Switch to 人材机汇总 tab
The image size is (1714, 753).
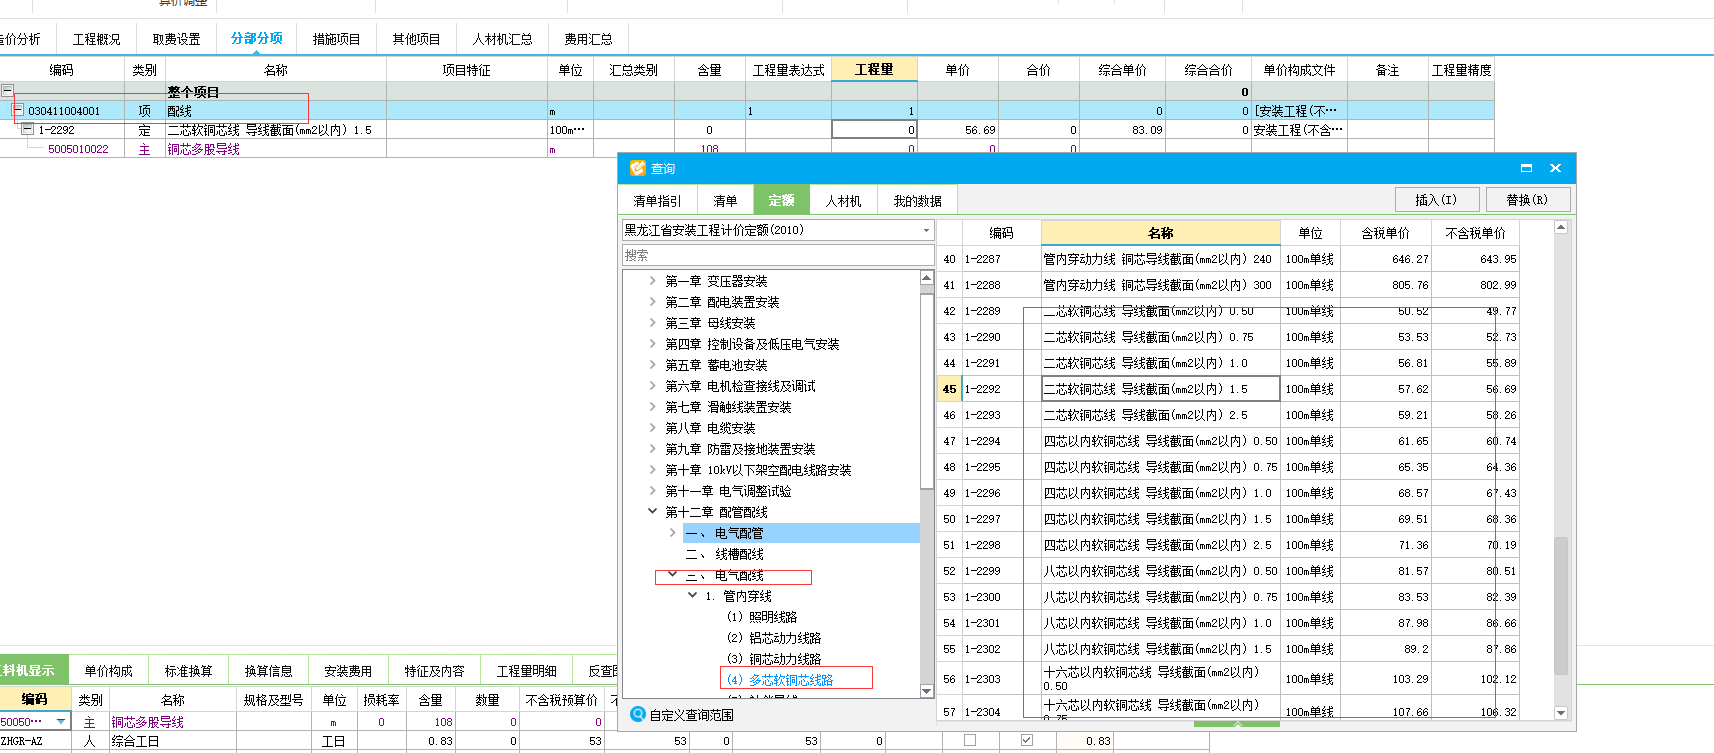pyautogui.click(x=502, y=39)
